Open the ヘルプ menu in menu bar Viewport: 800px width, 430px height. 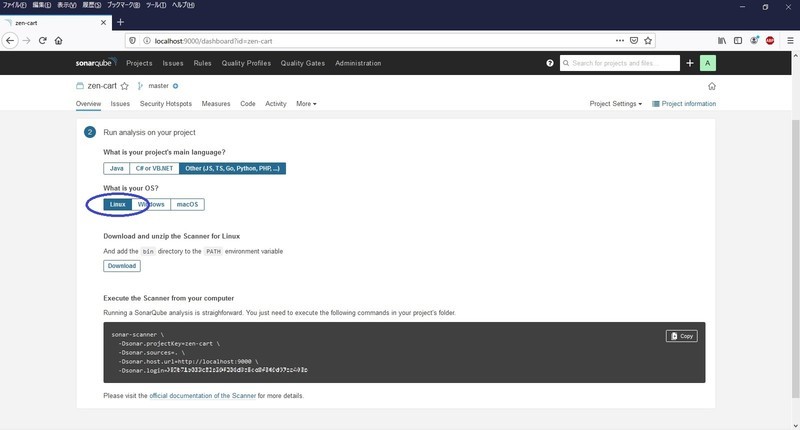click(183, 5)
